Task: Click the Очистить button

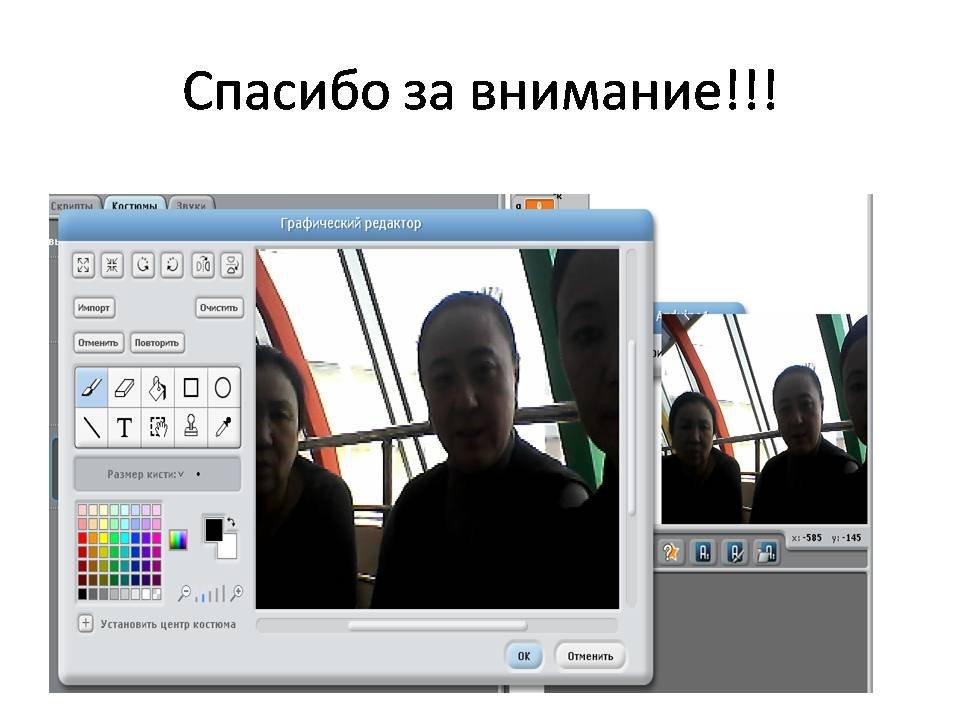Action: [219, 308]
